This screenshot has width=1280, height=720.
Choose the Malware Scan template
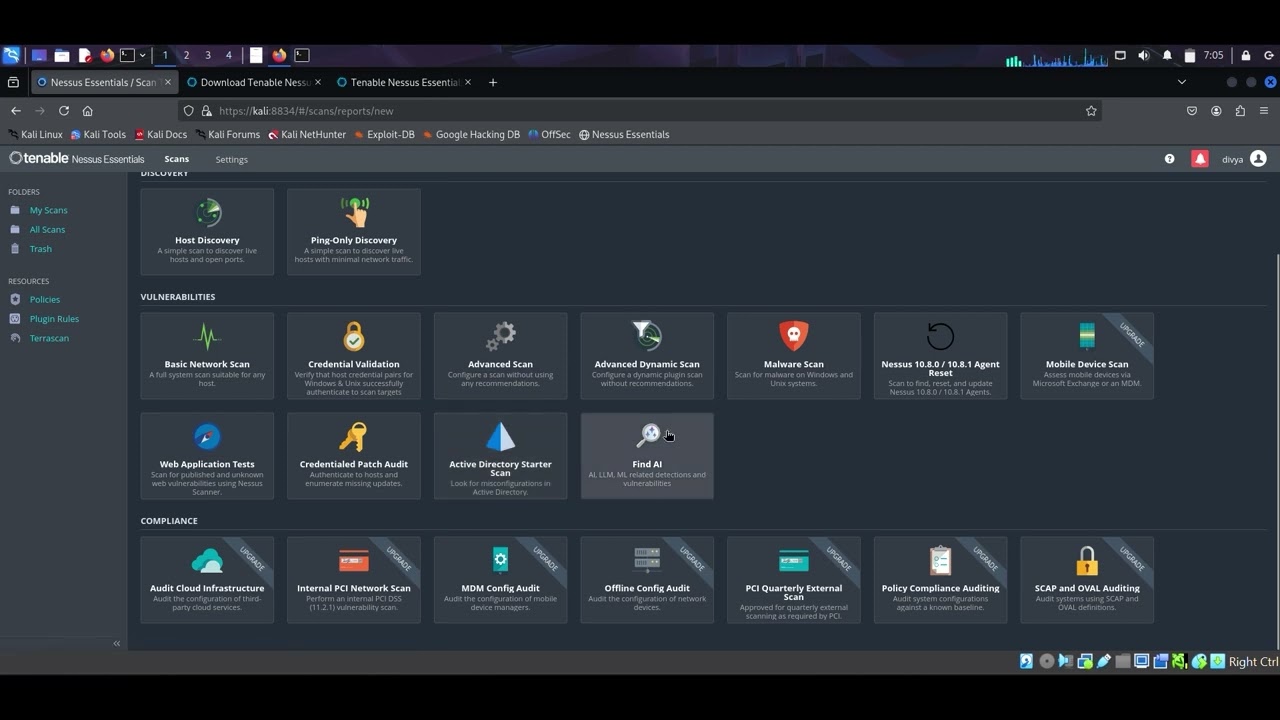point(794,356)
